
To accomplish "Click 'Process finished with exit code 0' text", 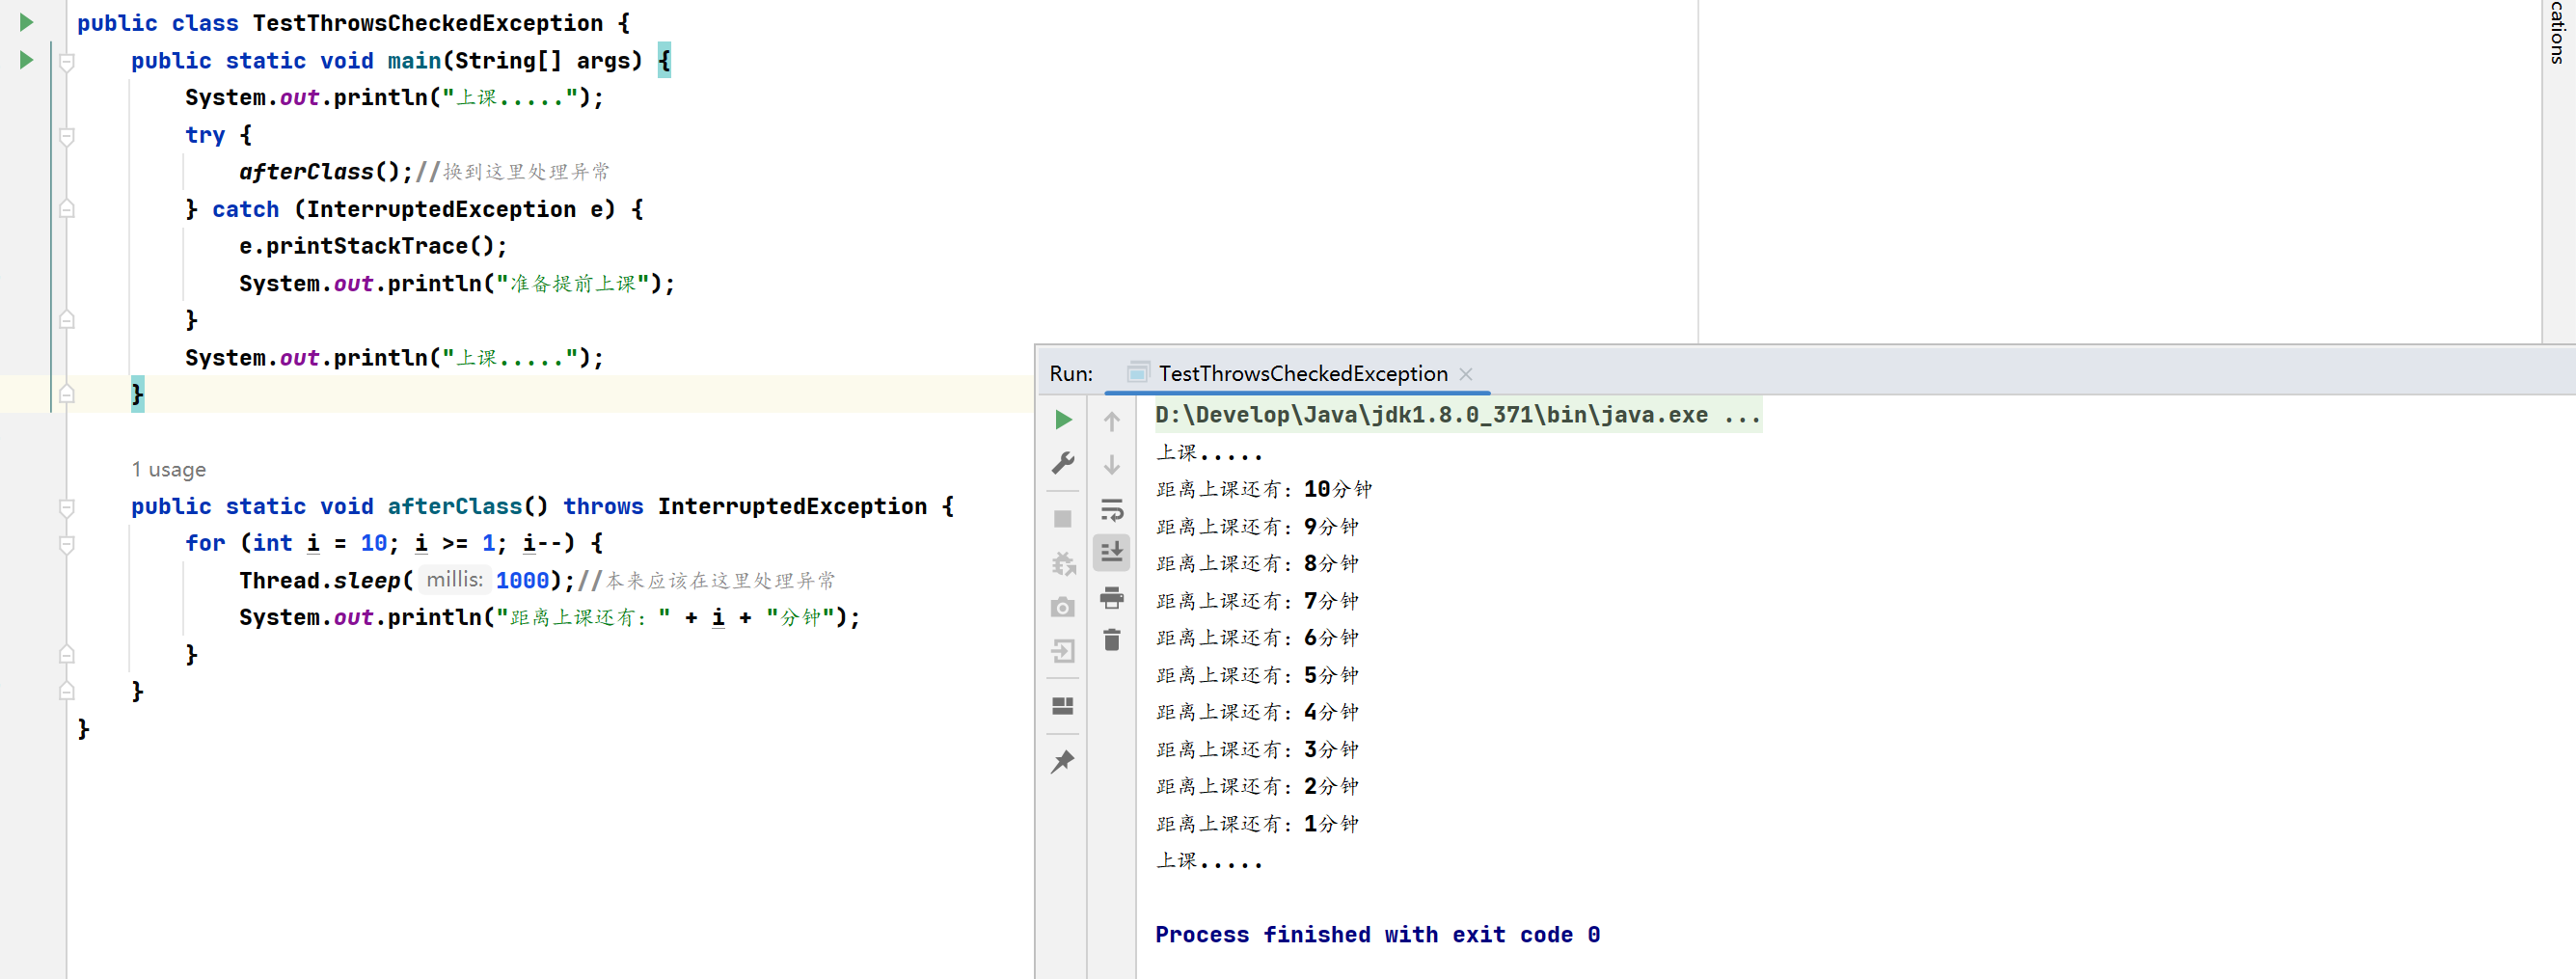I will [1377, 934].
